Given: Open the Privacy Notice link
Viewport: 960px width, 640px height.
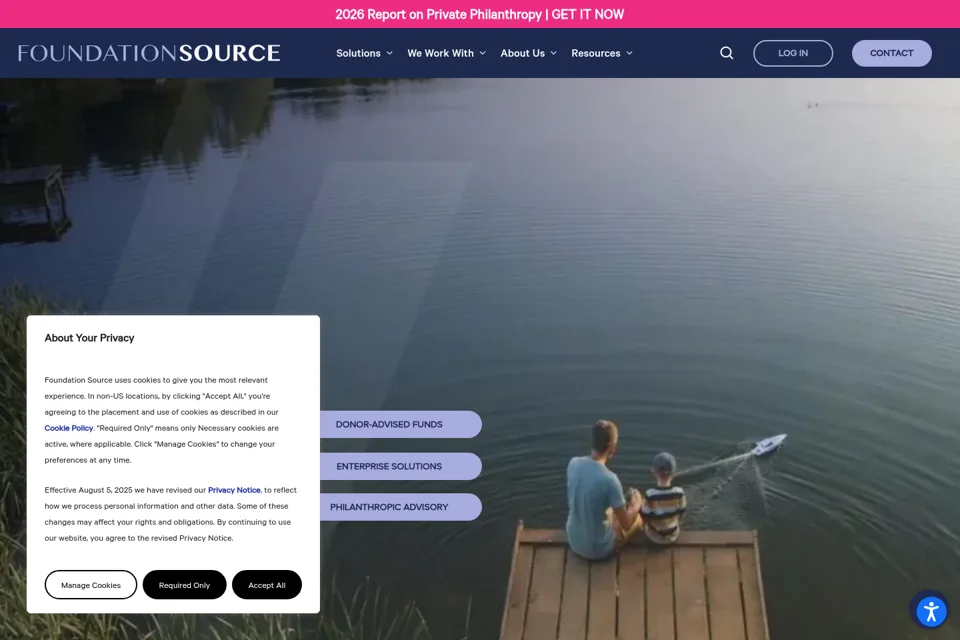Looking at the screenshot, I should point(234,490).
